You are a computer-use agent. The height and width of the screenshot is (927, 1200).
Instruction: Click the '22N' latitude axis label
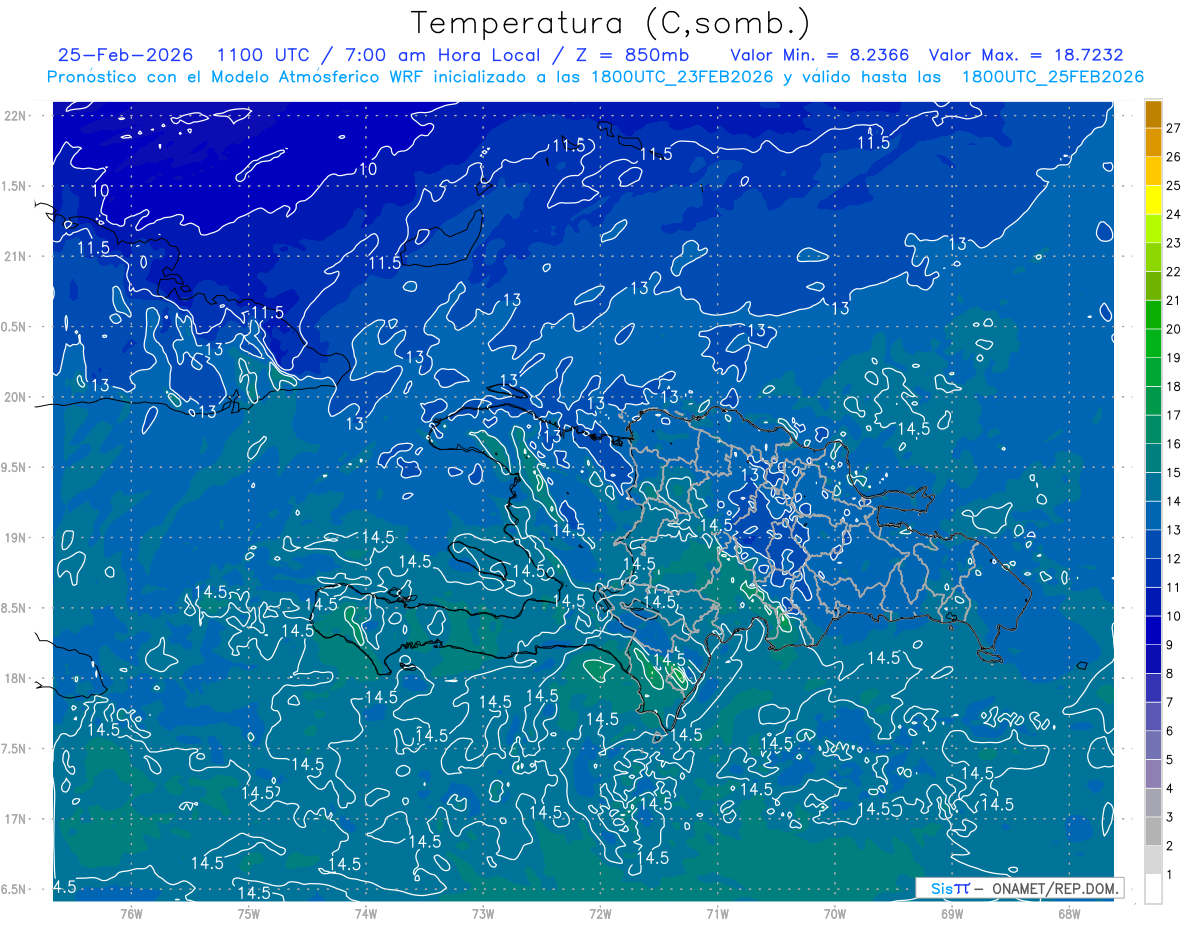(14, 116)
